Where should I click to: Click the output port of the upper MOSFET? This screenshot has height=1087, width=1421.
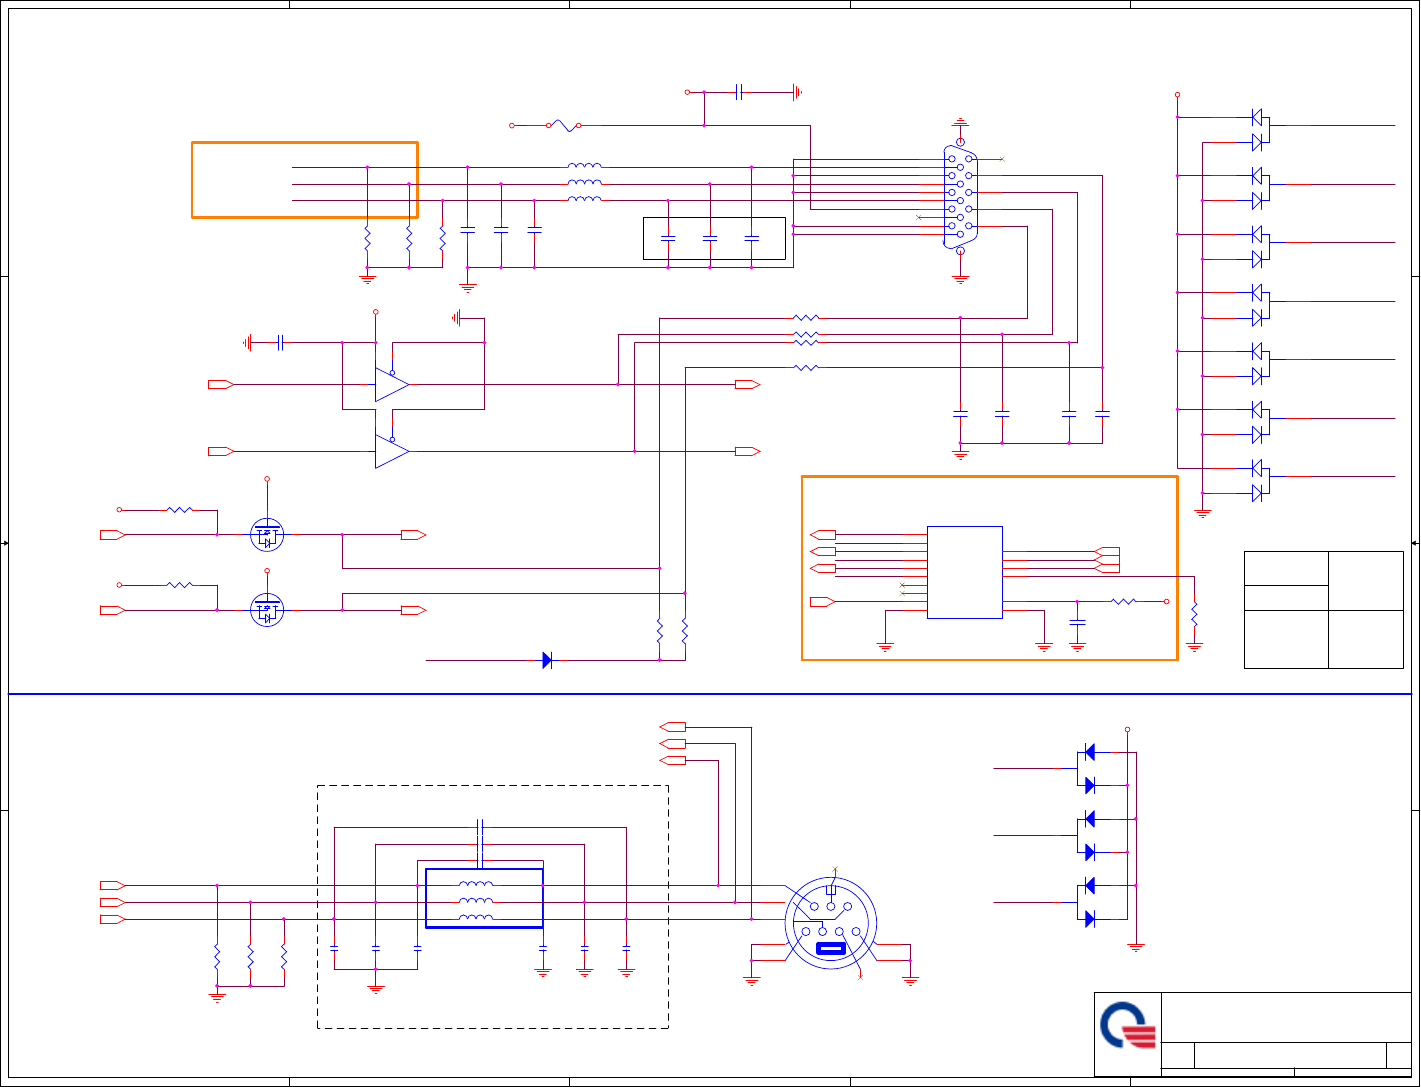[413, 535]
